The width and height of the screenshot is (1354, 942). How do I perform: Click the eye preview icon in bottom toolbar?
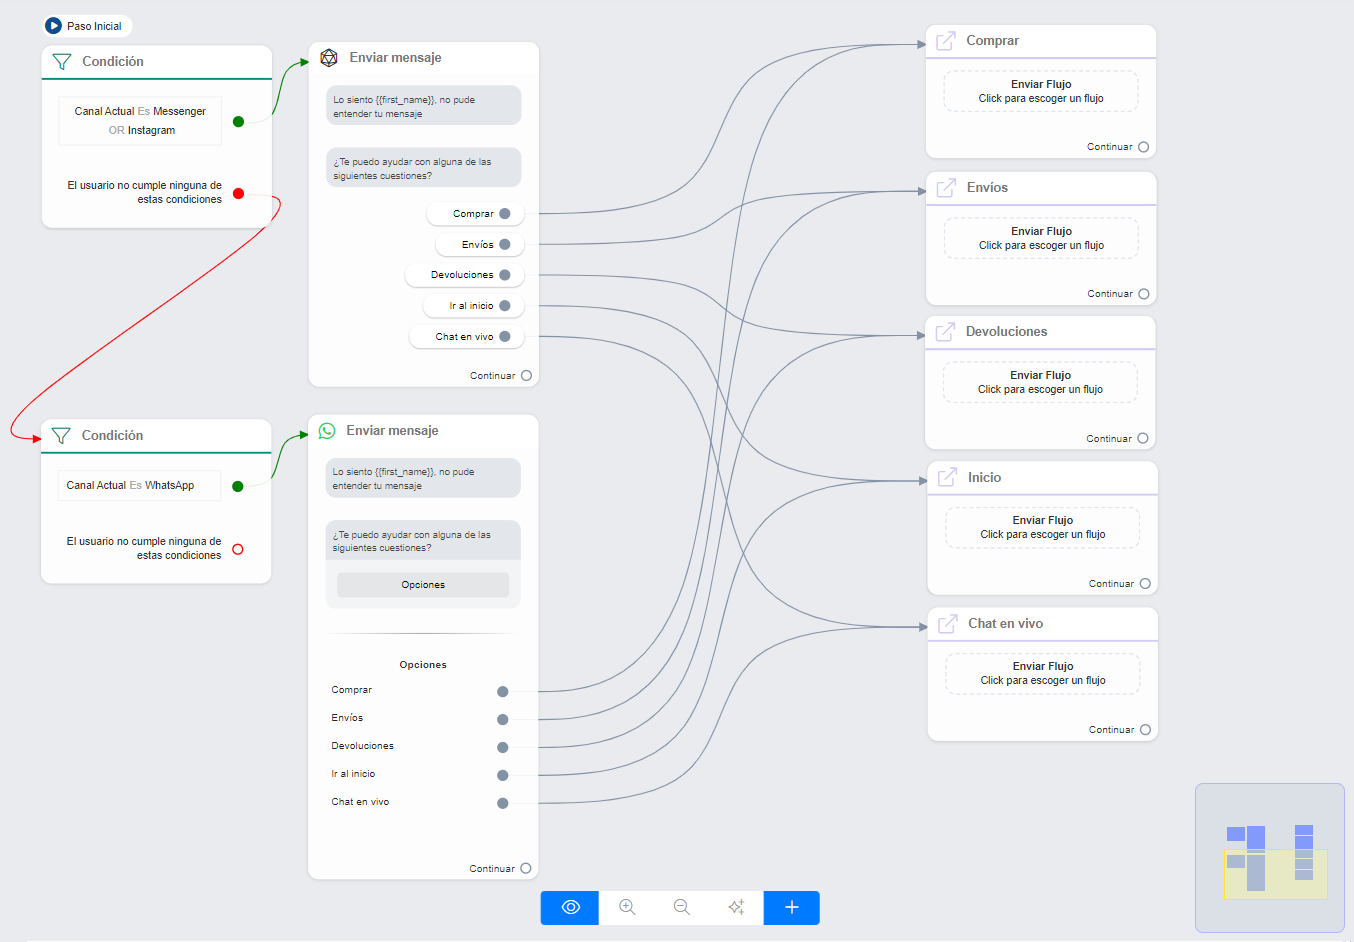coord(570,907)
